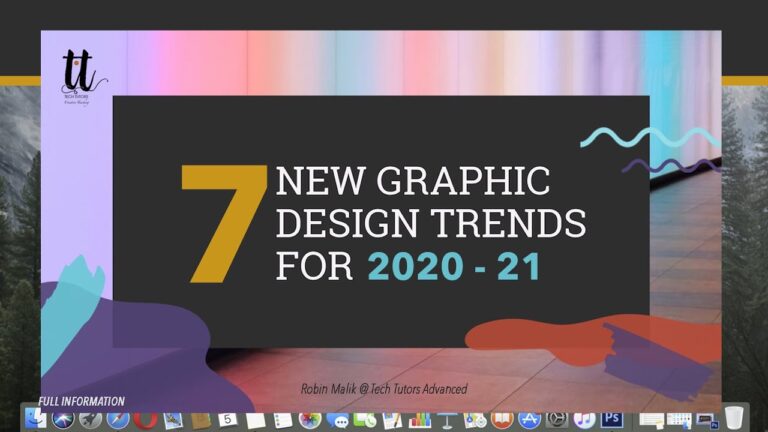The width and height of the screenshot is (768, 432).
Task: Click the large gold number 7
Action: [x=224, y=223]
